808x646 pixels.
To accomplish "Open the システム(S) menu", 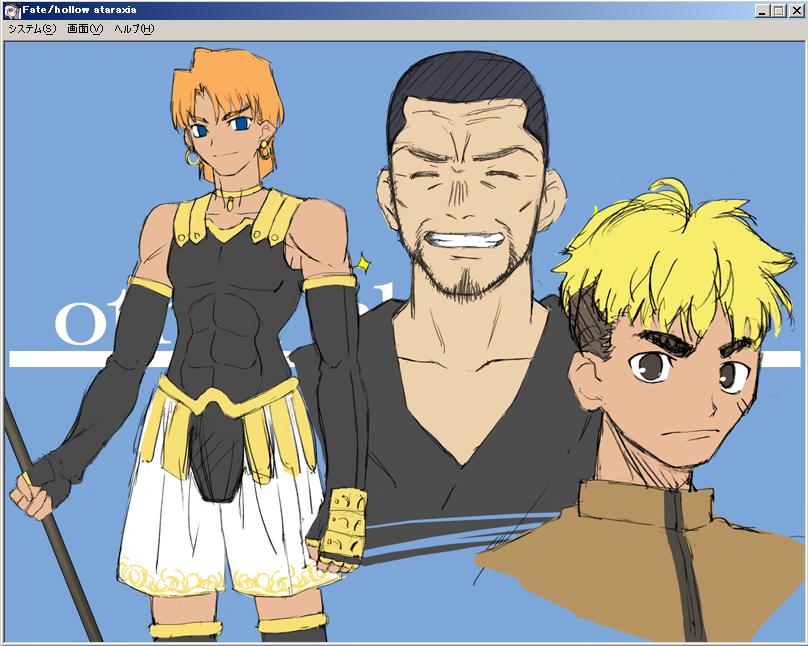I will click(32, 29).
